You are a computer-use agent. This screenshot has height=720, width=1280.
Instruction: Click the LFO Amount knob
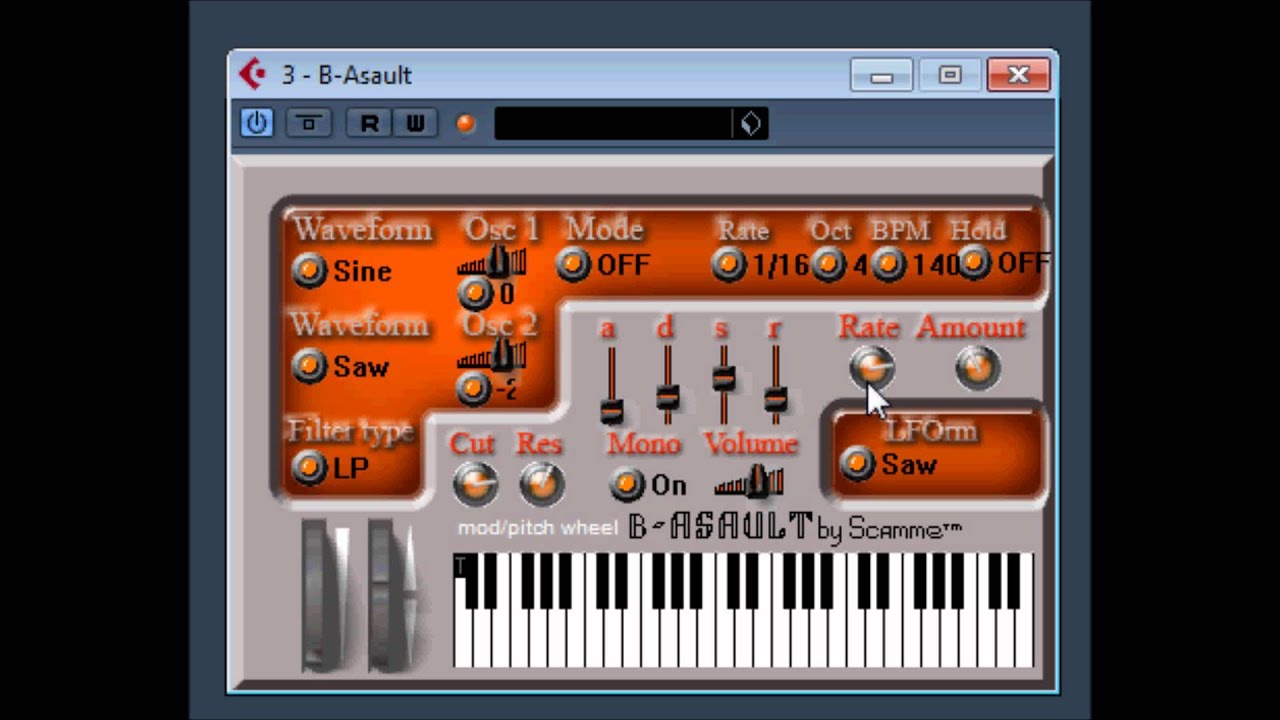[977, 368]
